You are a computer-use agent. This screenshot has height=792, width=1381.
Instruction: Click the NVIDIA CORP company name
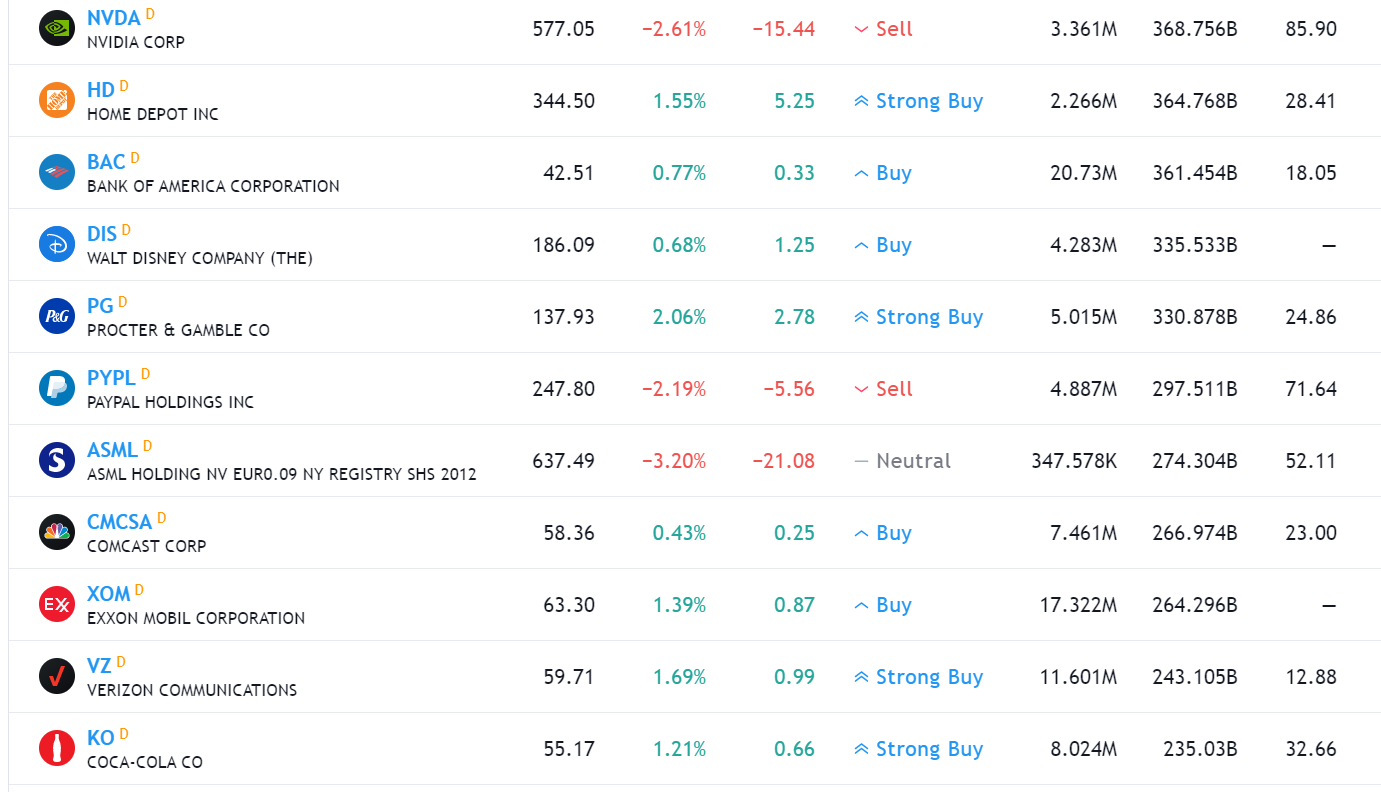click(136, 42)
